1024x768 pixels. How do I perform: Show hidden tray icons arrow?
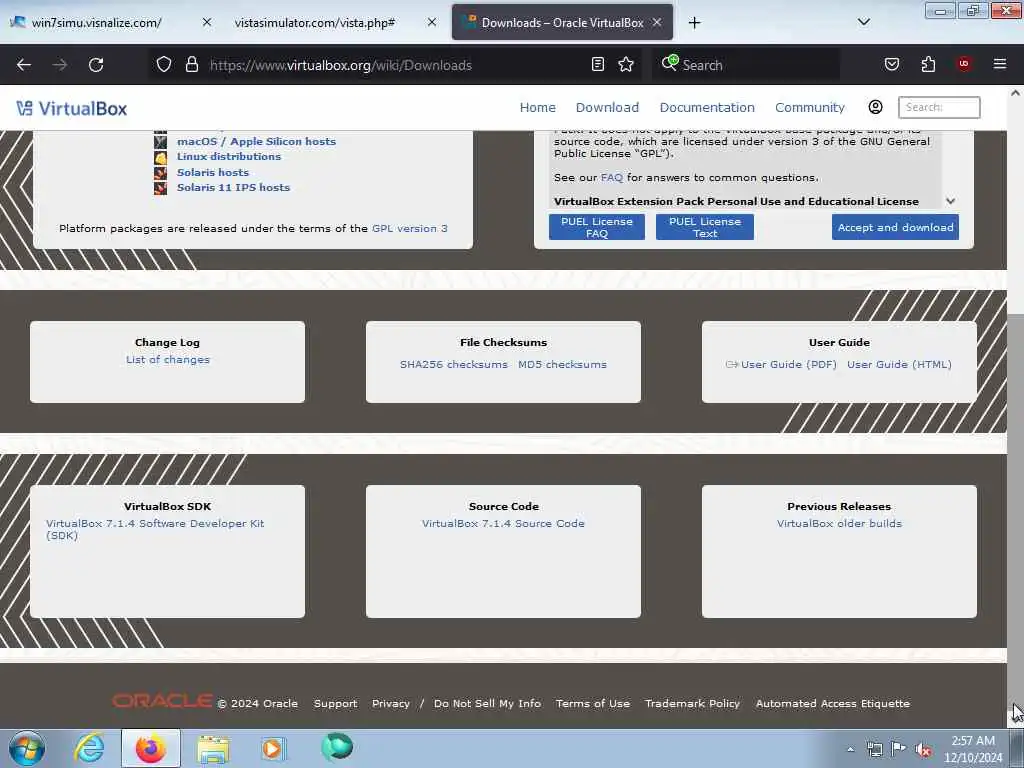click(x=850, y=750)
